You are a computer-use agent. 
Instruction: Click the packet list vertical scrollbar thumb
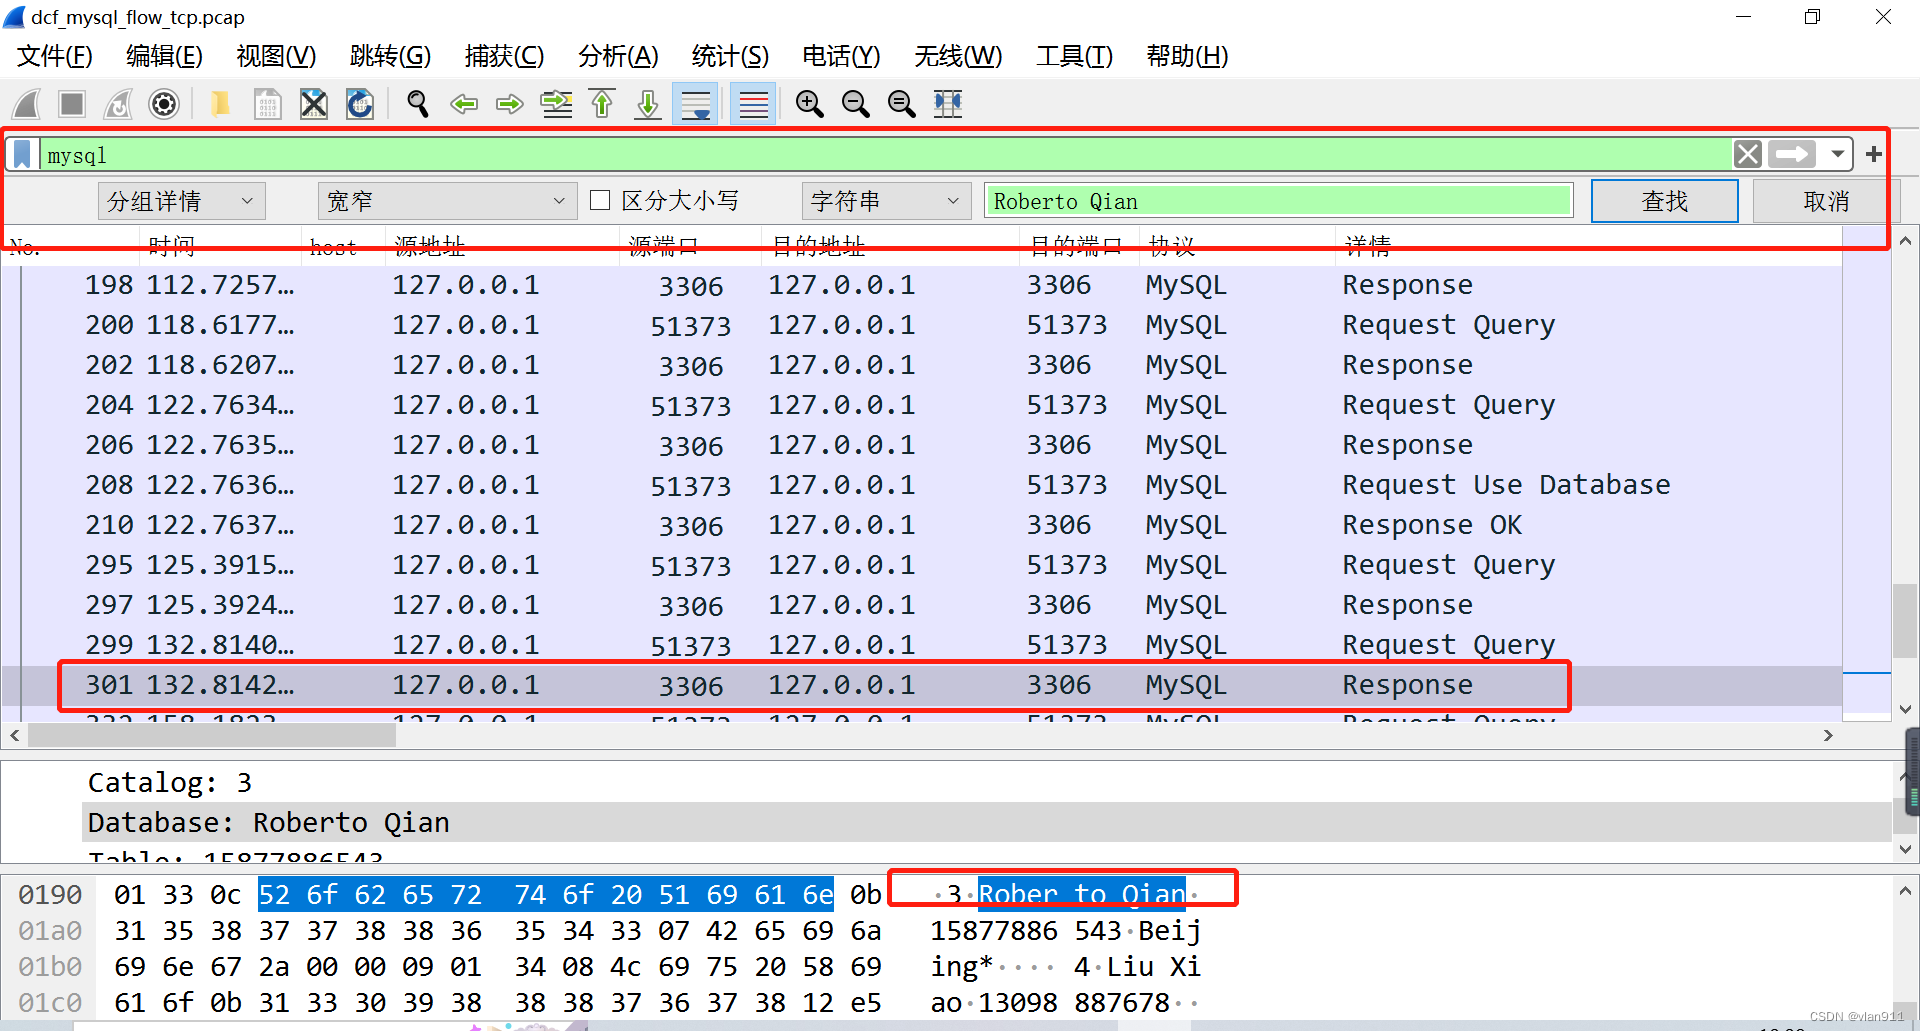click(1904, 620)
